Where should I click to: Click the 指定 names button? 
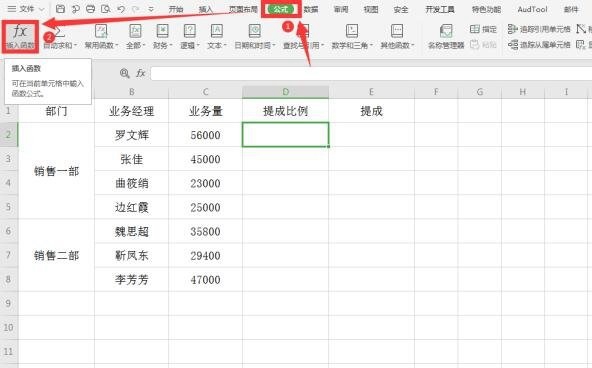tap(483, 29)
